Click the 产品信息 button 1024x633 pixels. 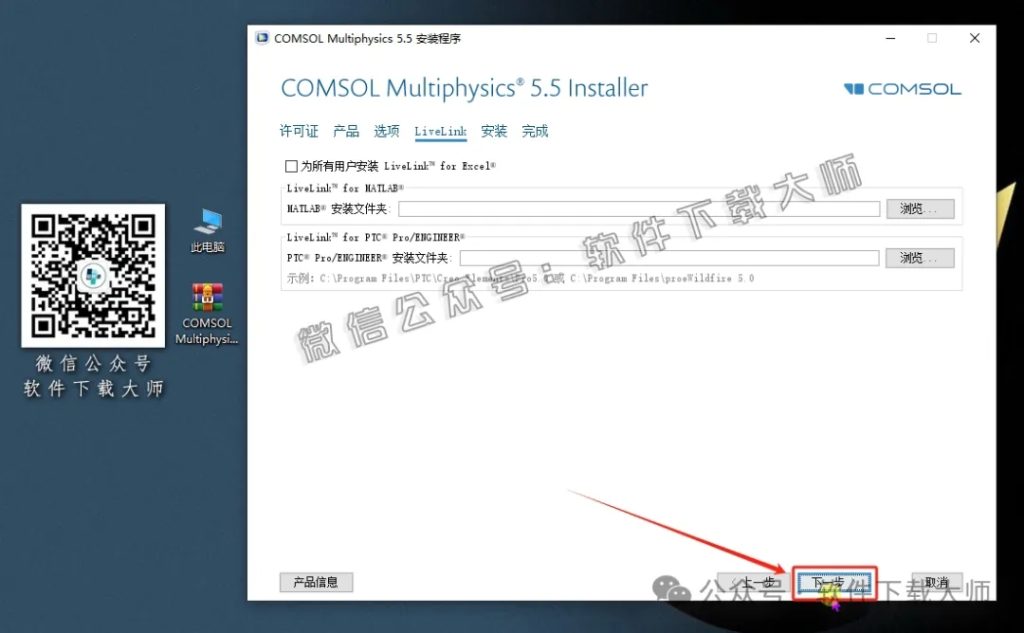click(315, 581)
